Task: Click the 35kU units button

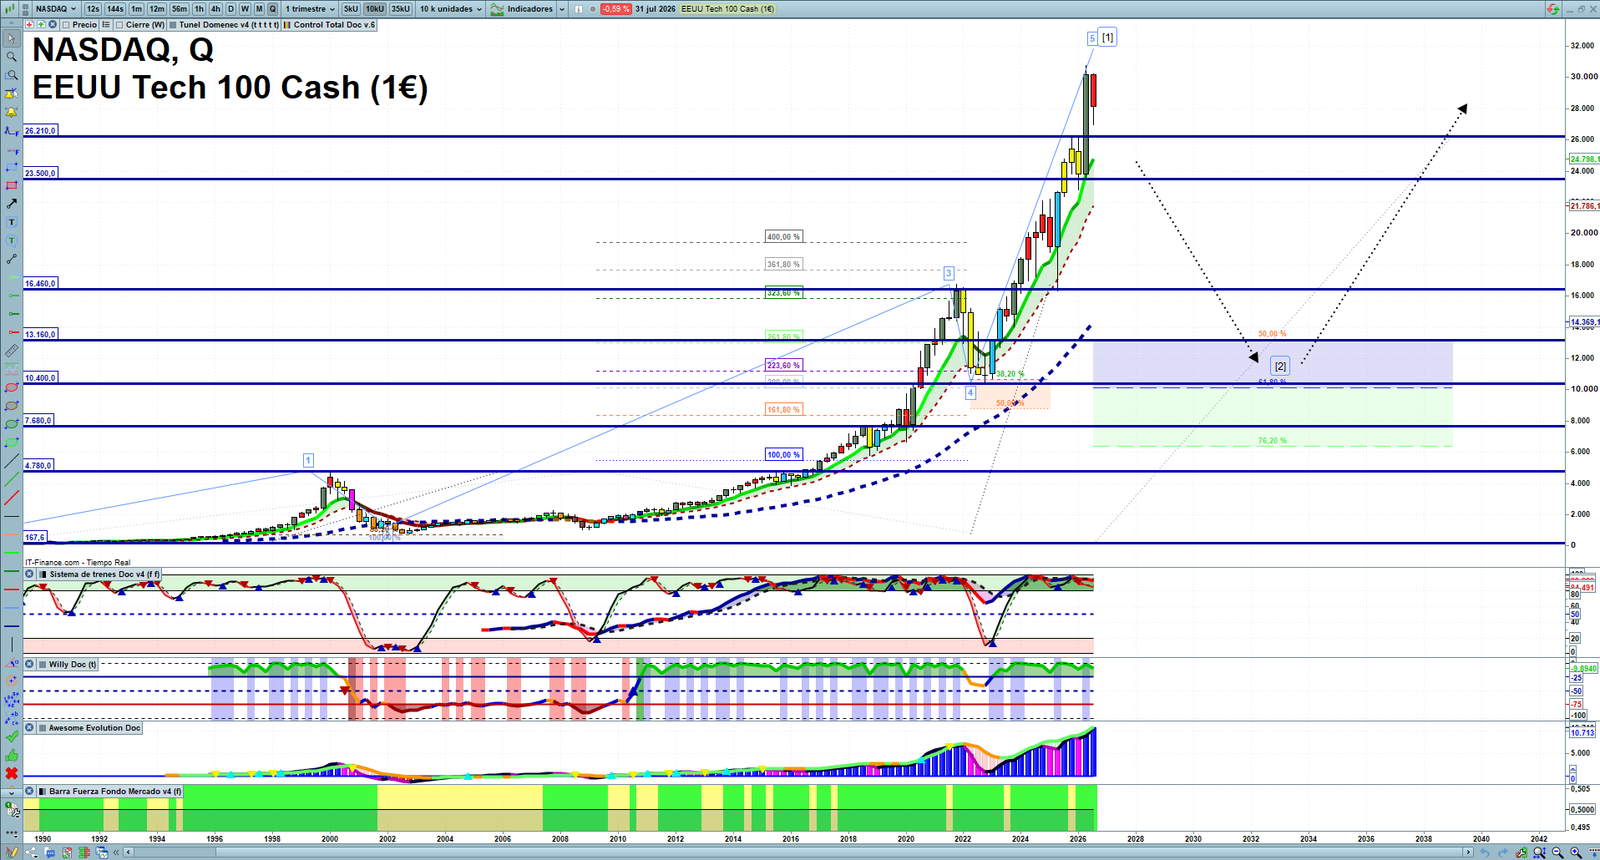Action: [x=400, y=9]
